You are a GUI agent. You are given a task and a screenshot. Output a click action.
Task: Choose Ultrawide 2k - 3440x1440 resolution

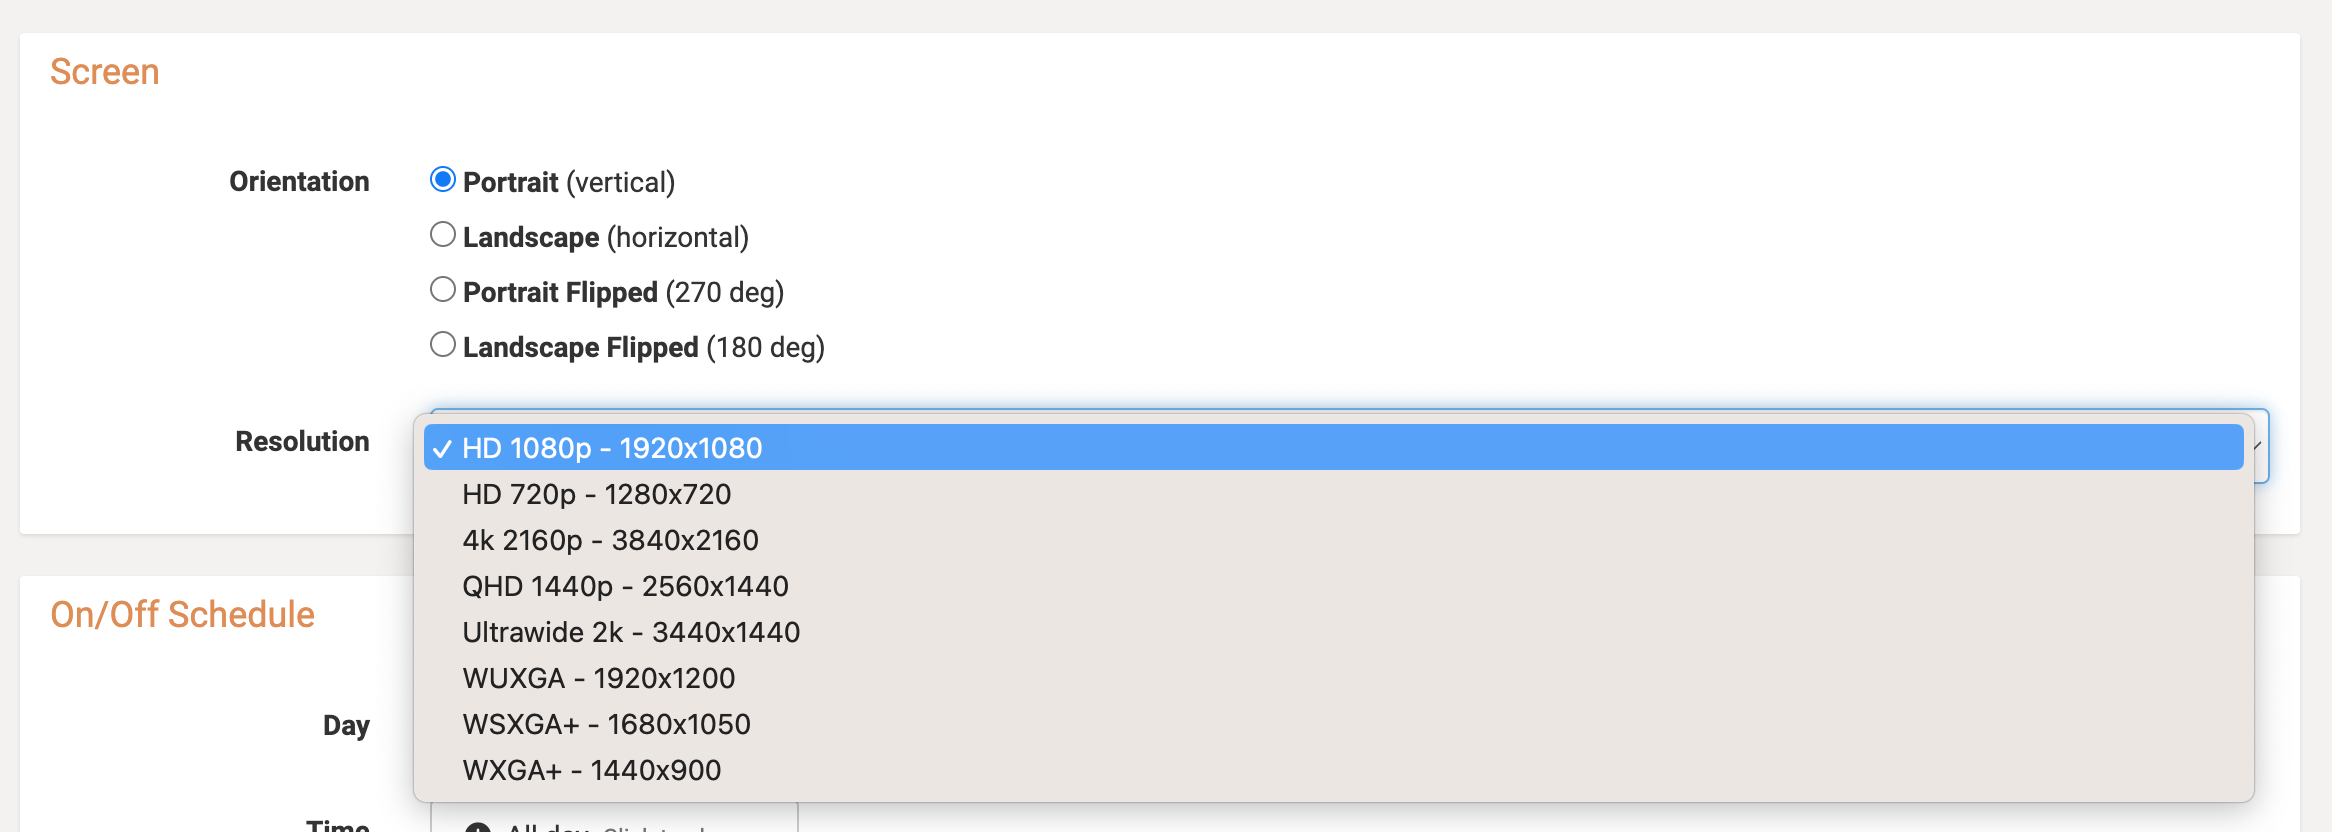(630, 632)
